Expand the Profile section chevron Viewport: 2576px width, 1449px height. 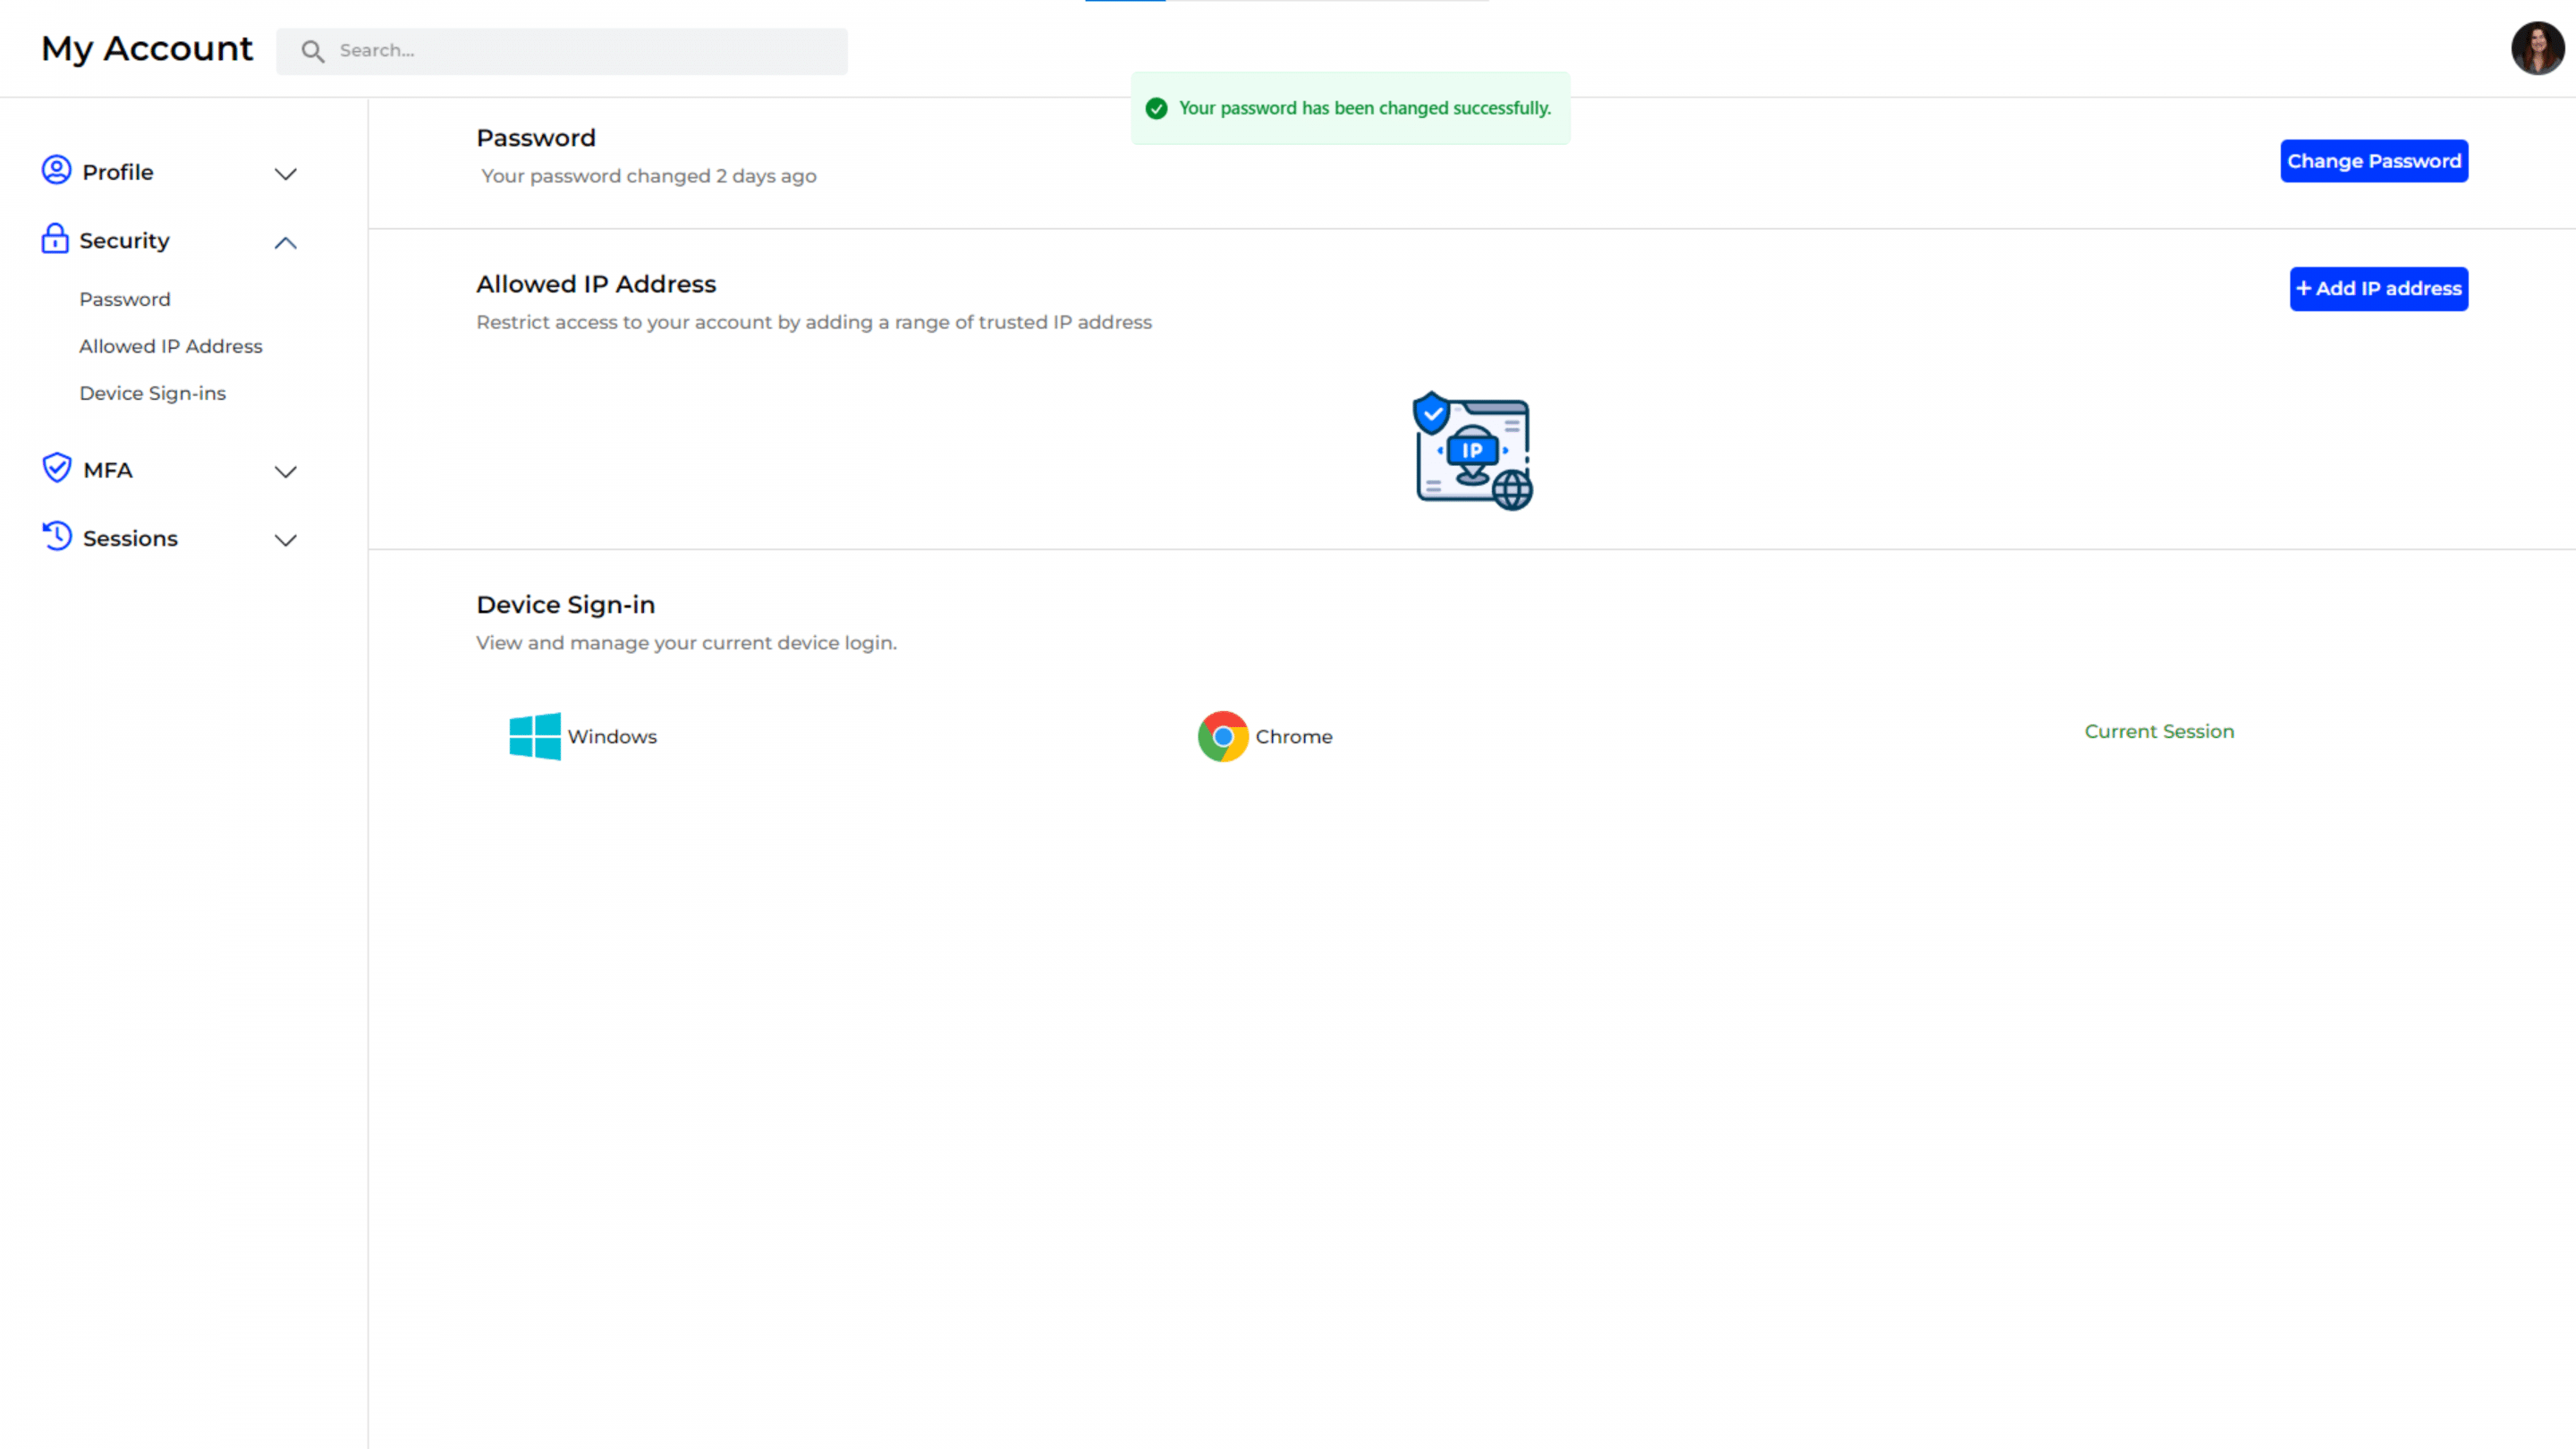(286, 174)
